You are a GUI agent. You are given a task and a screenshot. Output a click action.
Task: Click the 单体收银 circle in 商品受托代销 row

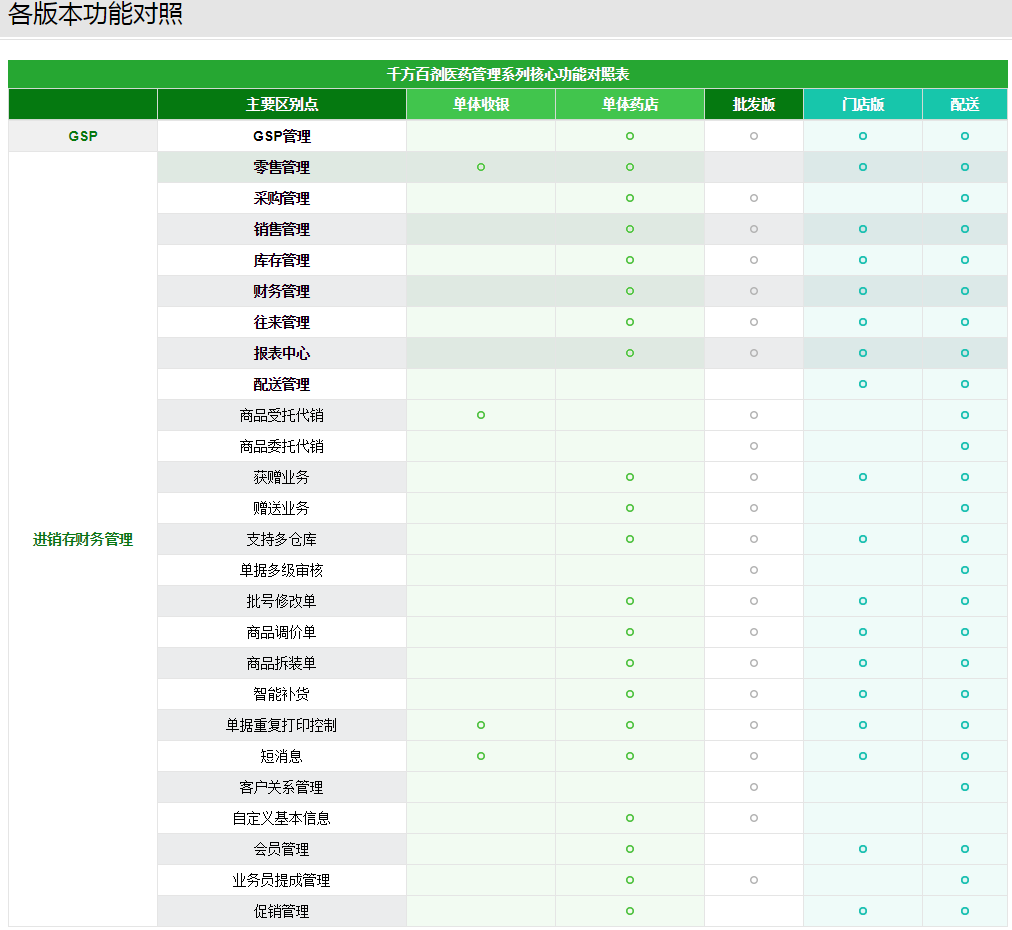(x=481, y=415)
